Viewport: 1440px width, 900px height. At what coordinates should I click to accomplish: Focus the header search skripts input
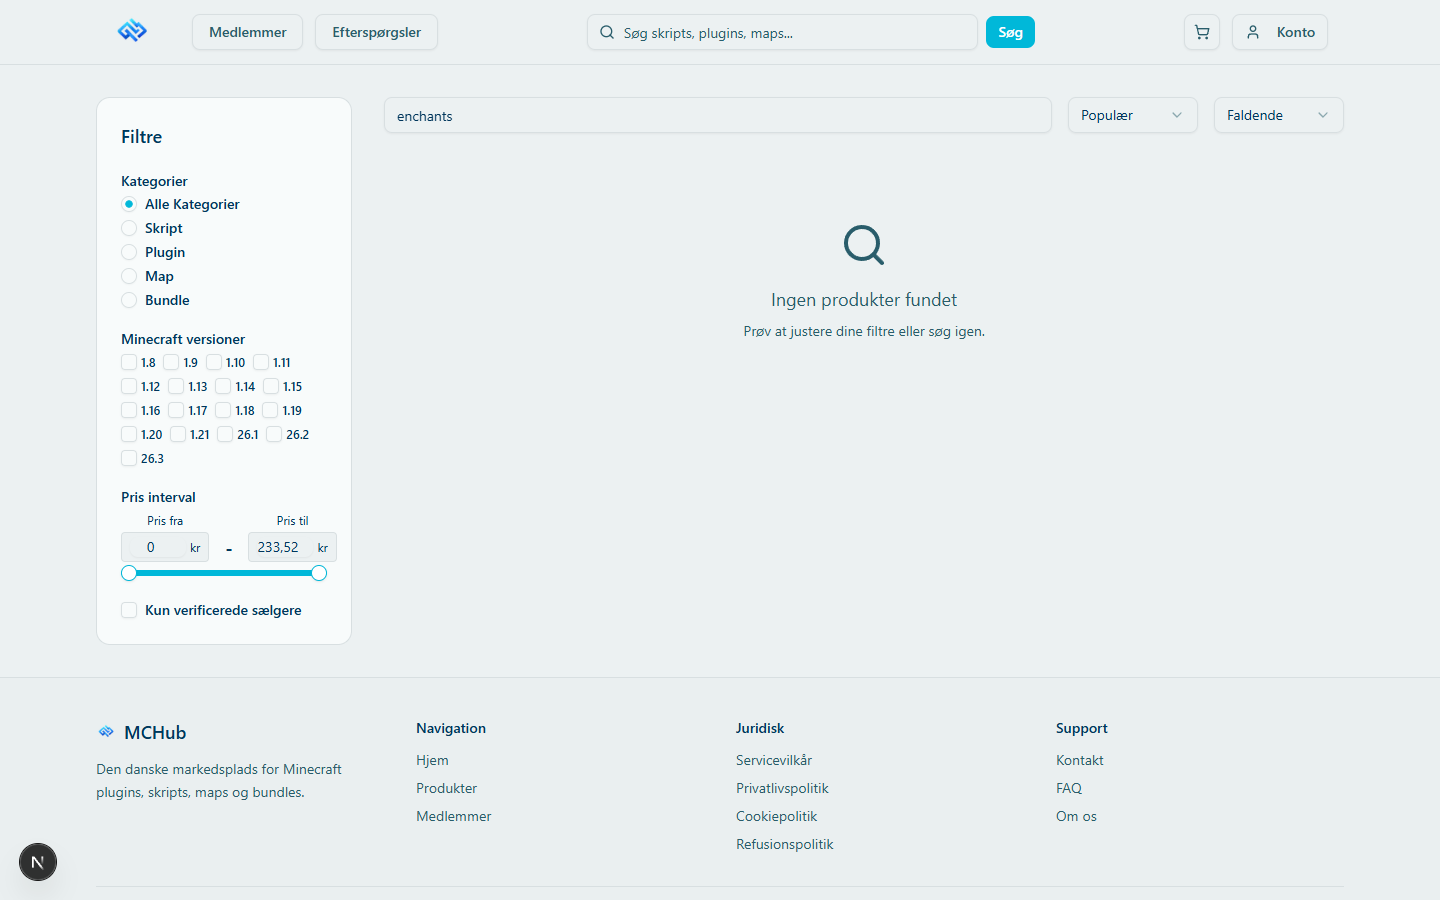[x=782, y=32]
